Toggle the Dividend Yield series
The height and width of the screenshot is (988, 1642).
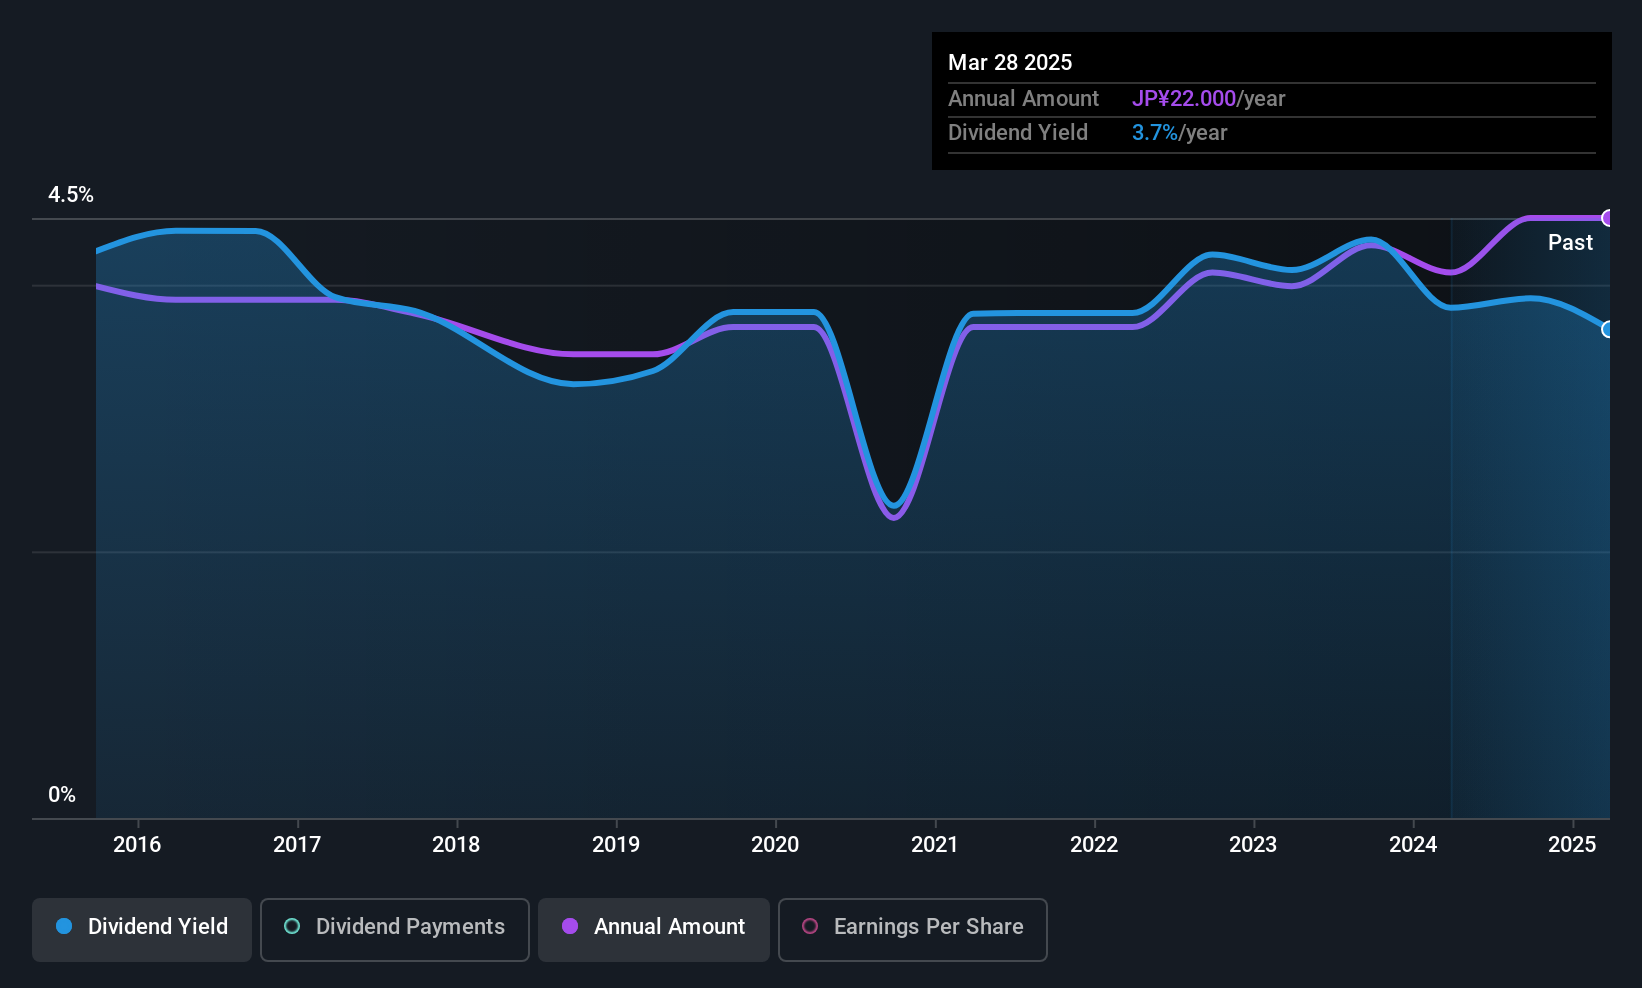(x=142, y=930)
